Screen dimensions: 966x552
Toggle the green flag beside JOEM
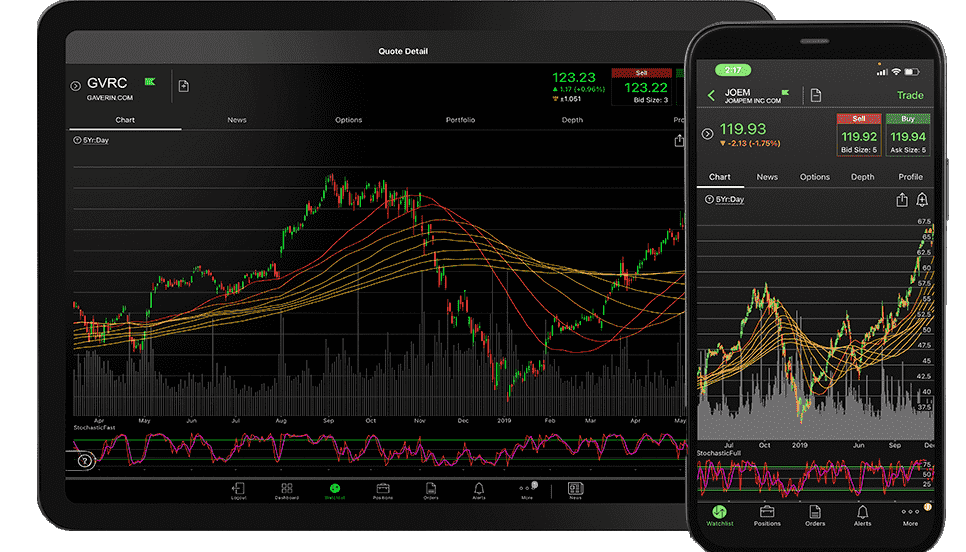pyautogui.click(x=784, y=92)
